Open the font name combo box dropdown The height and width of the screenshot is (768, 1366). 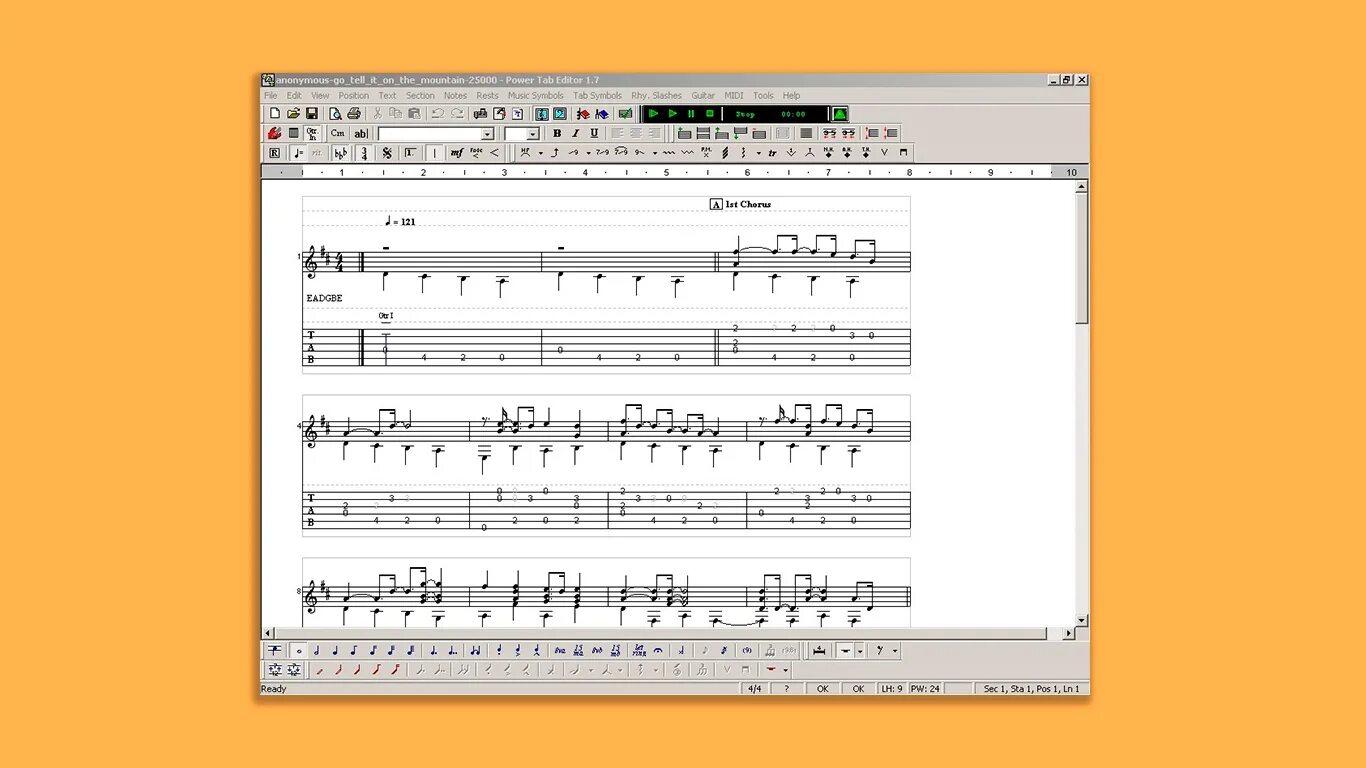coord(487,134)
